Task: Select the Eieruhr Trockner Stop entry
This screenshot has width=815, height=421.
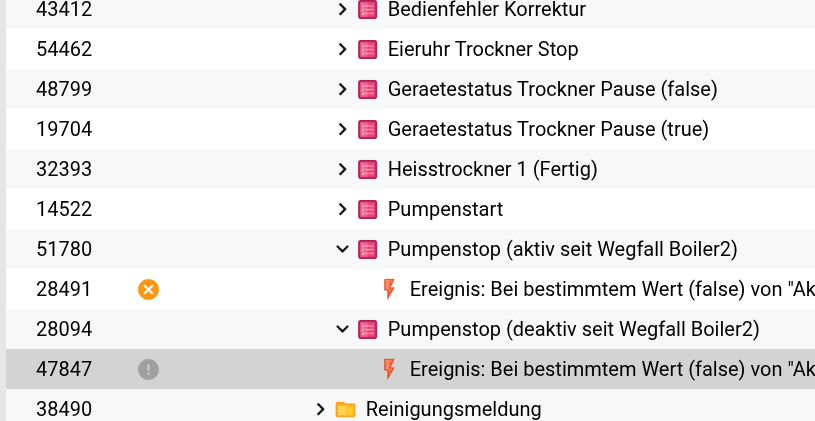Action: [483, 49]
